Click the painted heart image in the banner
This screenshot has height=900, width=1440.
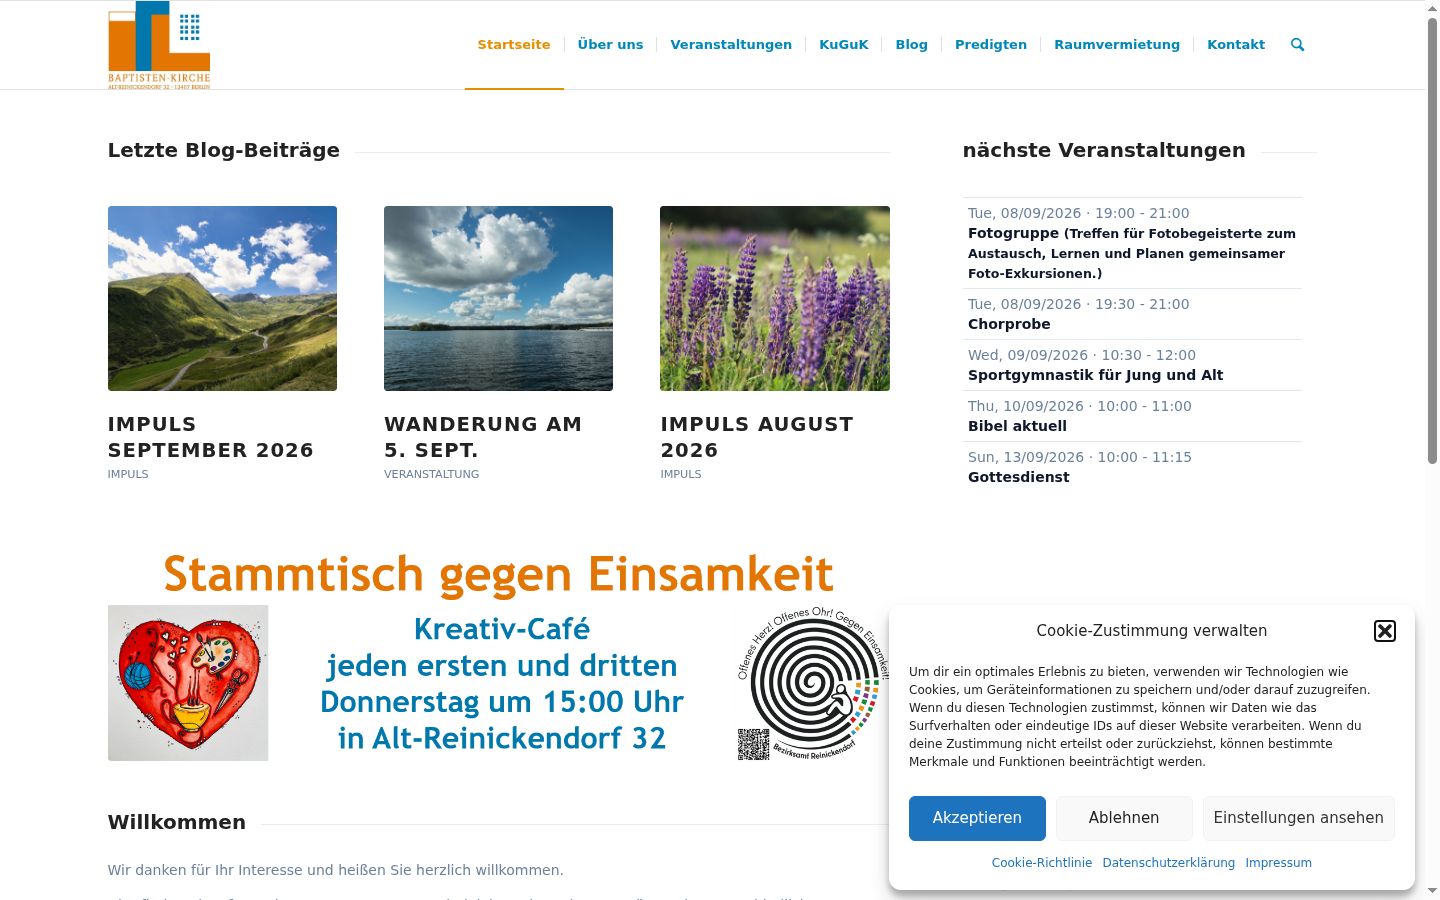tap(188, 683)
